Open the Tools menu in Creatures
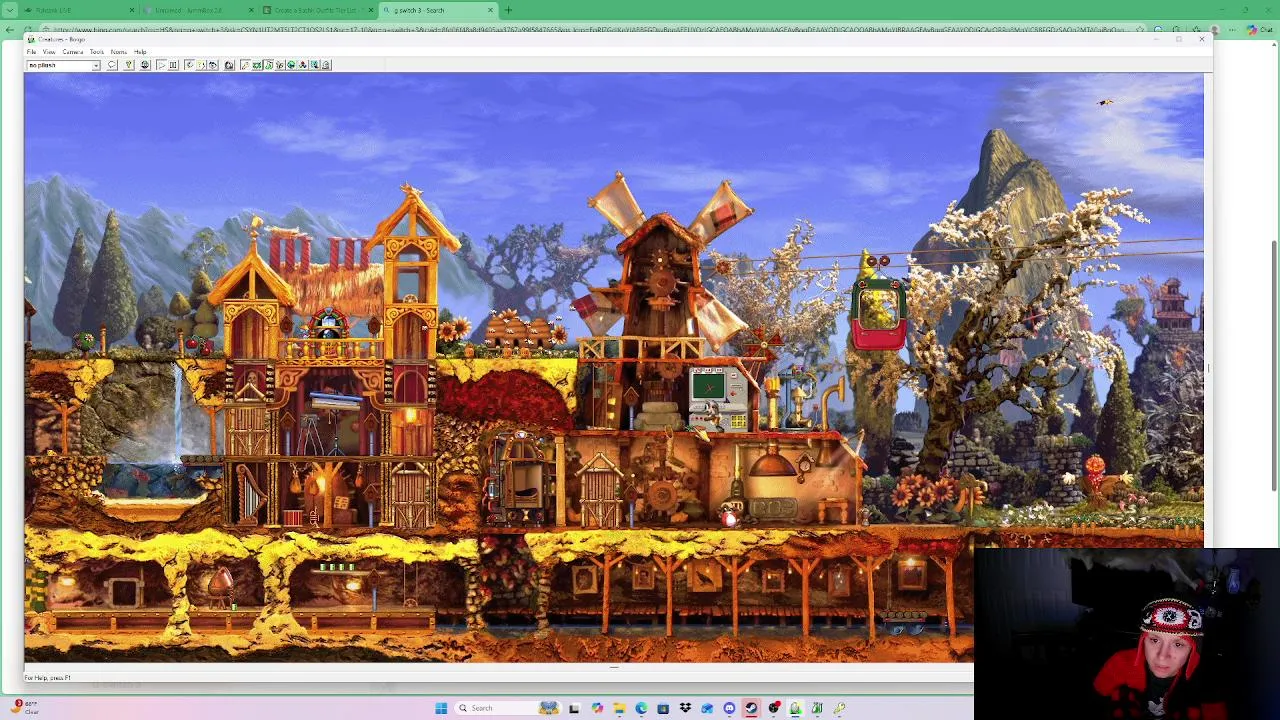The image size is (1280, 720). 97,52
